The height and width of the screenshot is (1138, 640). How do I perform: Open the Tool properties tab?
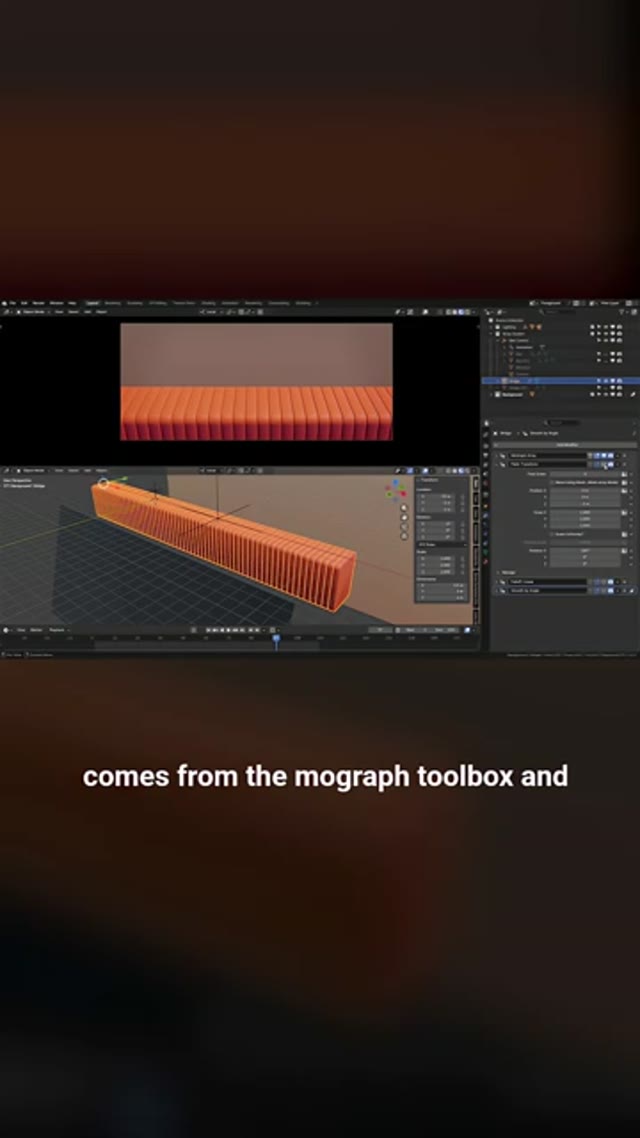click(x=485, y=435)
